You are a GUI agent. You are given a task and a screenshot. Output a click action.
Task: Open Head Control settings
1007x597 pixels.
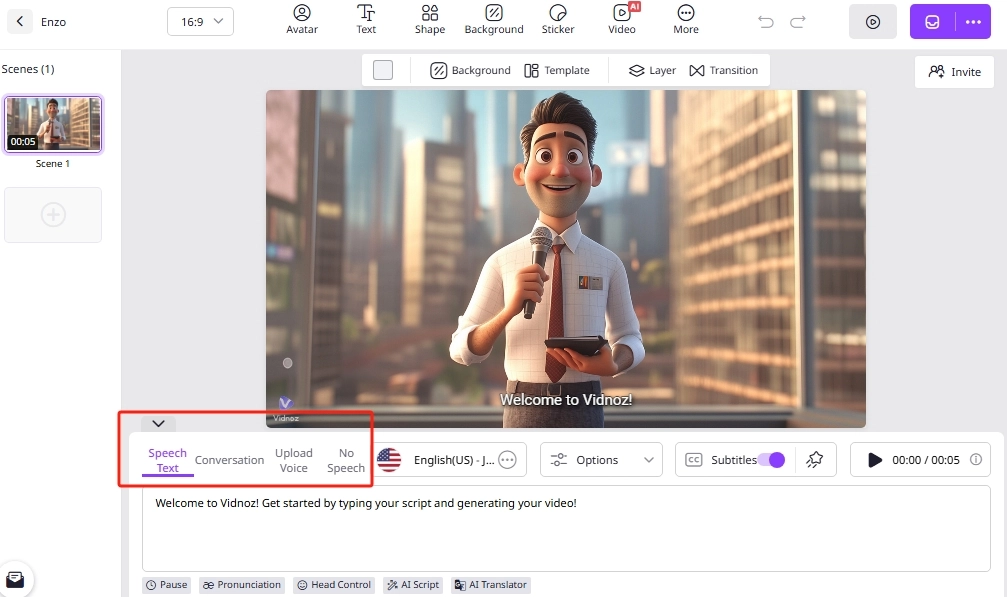click(x=333, y=584)
